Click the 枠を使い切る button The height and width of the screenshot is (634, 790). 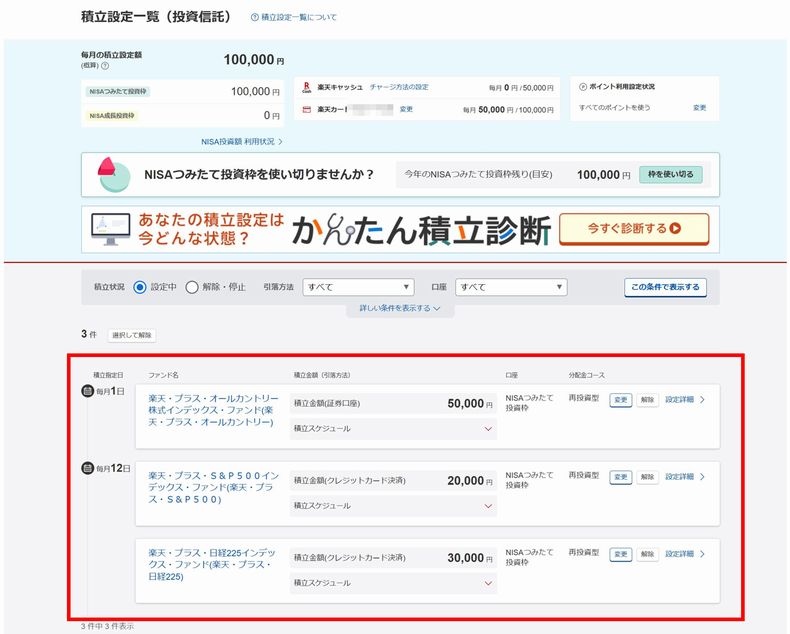point(671,174)
